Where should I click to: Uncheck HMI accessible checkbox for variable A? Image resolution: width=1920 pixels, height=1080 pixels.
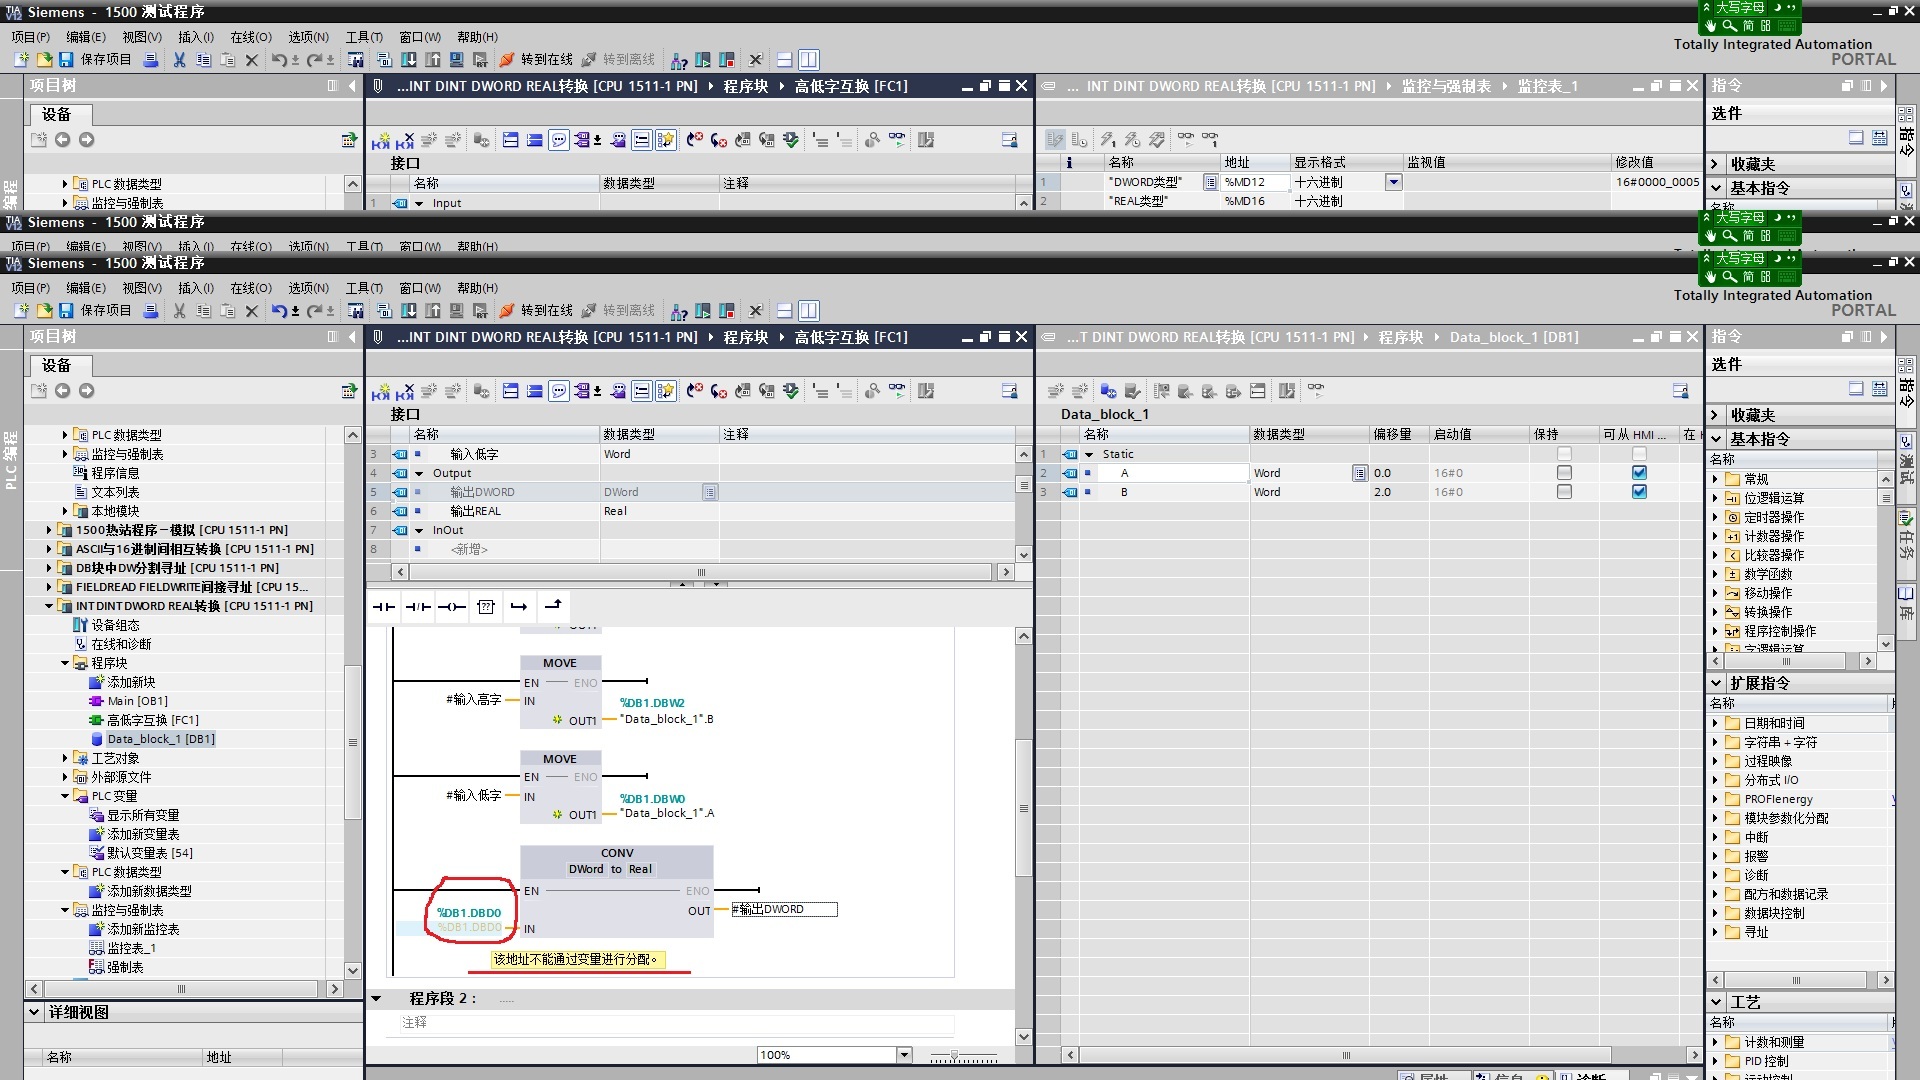click(x=1639, y=473)
